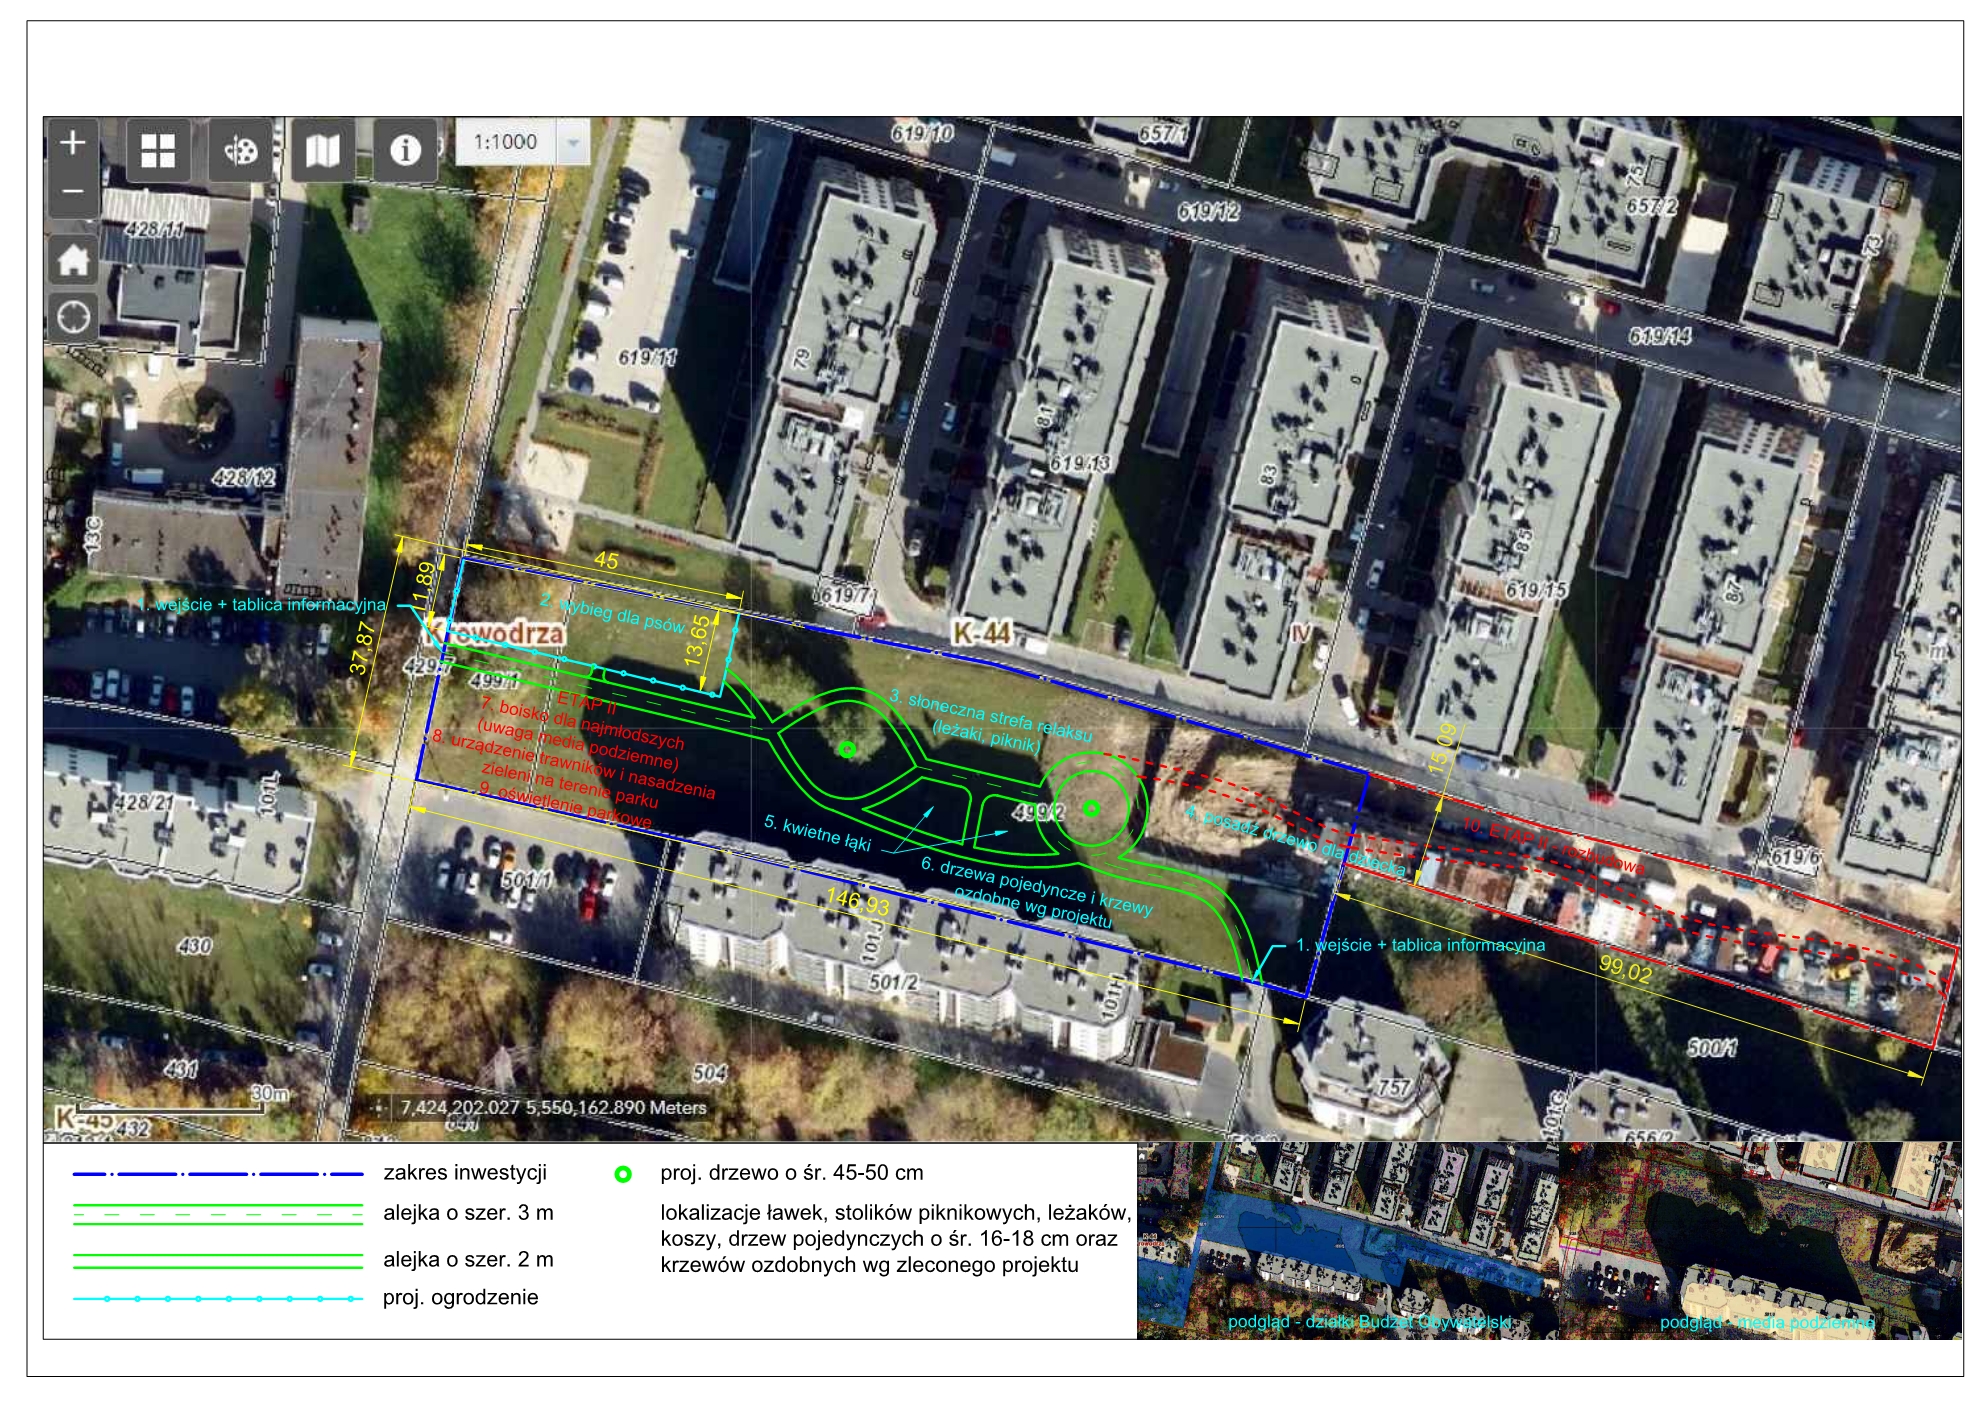The width and height of the screenshot is (1984, 1403).
Task: Click the small icon left of coordinates
Action: (x=378, y=1107)
